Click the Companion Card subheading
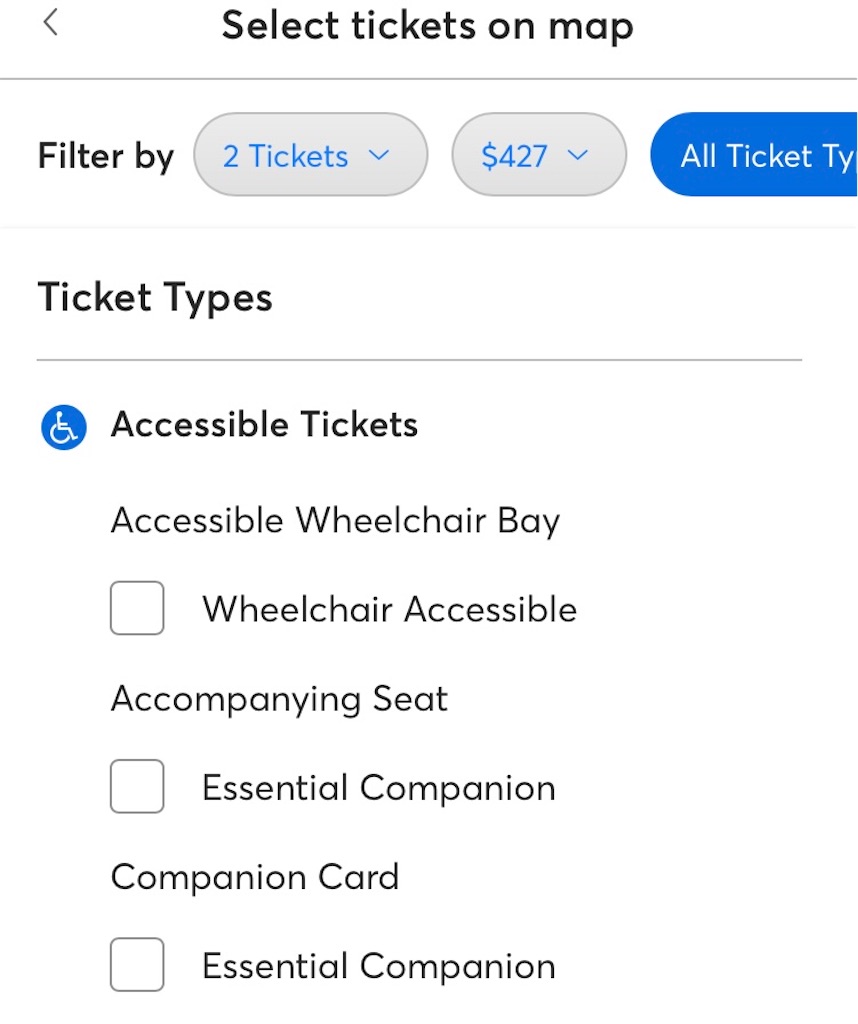This screenshot has height=1024, width=858. pos(255,877)
